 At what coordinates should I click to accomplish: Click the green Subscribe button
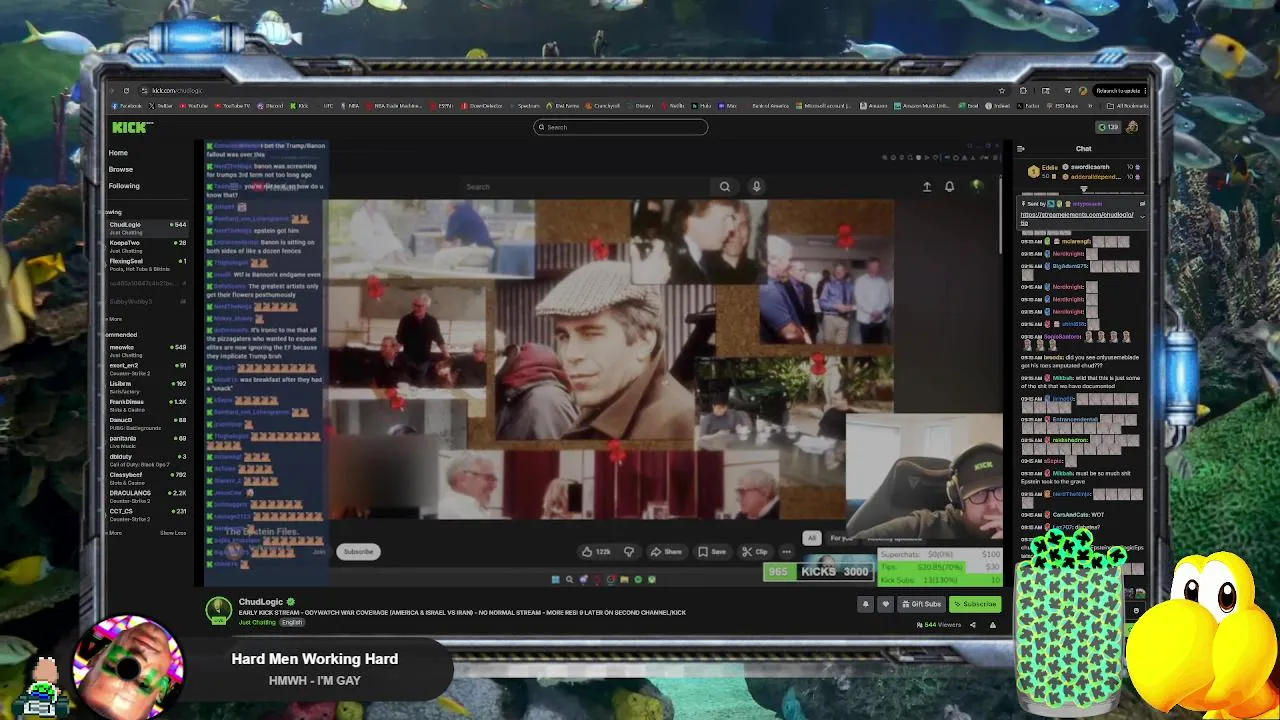[975, 604]
